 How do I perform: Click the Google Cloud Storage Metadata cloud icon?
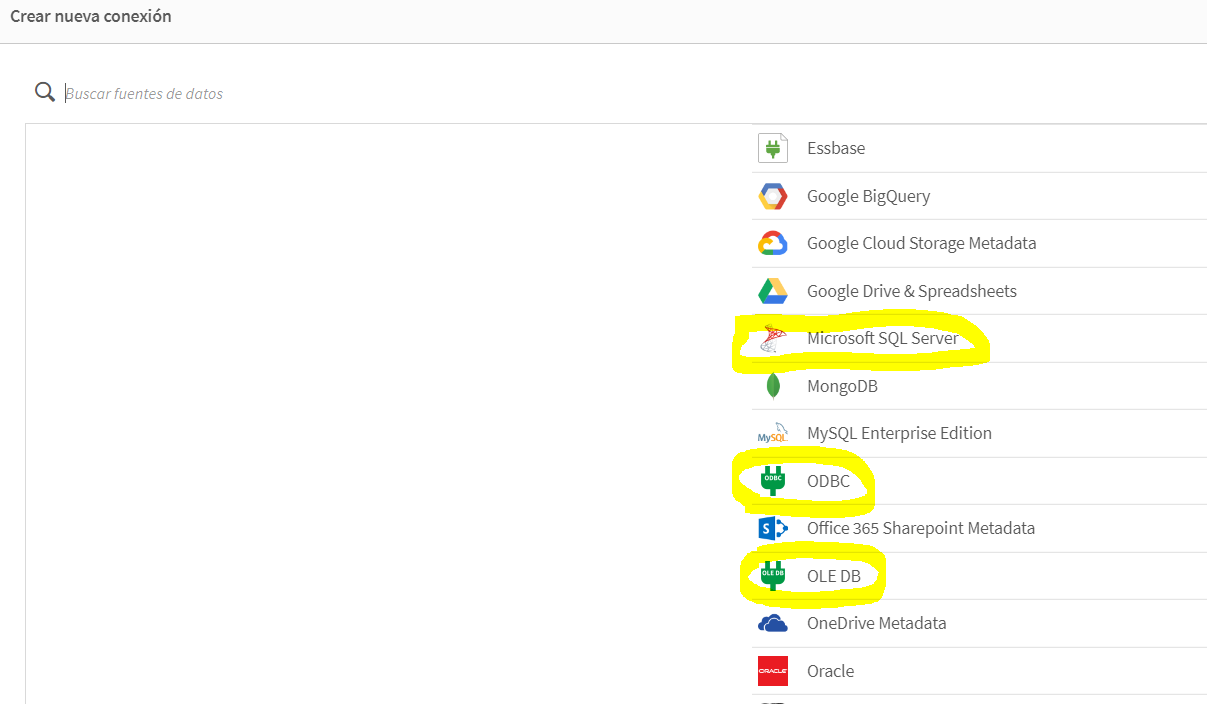pyautogui.click(x=772, y=242)
